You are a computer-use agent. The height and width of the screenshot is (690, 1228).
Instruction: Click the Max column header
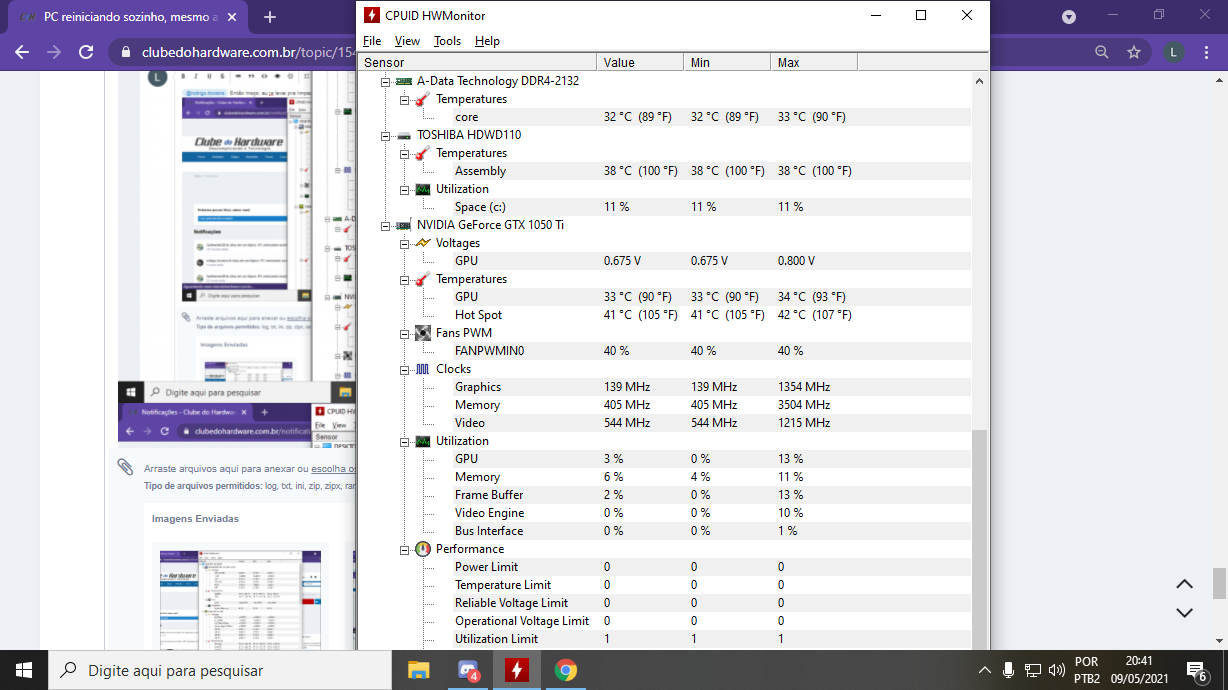814,62
